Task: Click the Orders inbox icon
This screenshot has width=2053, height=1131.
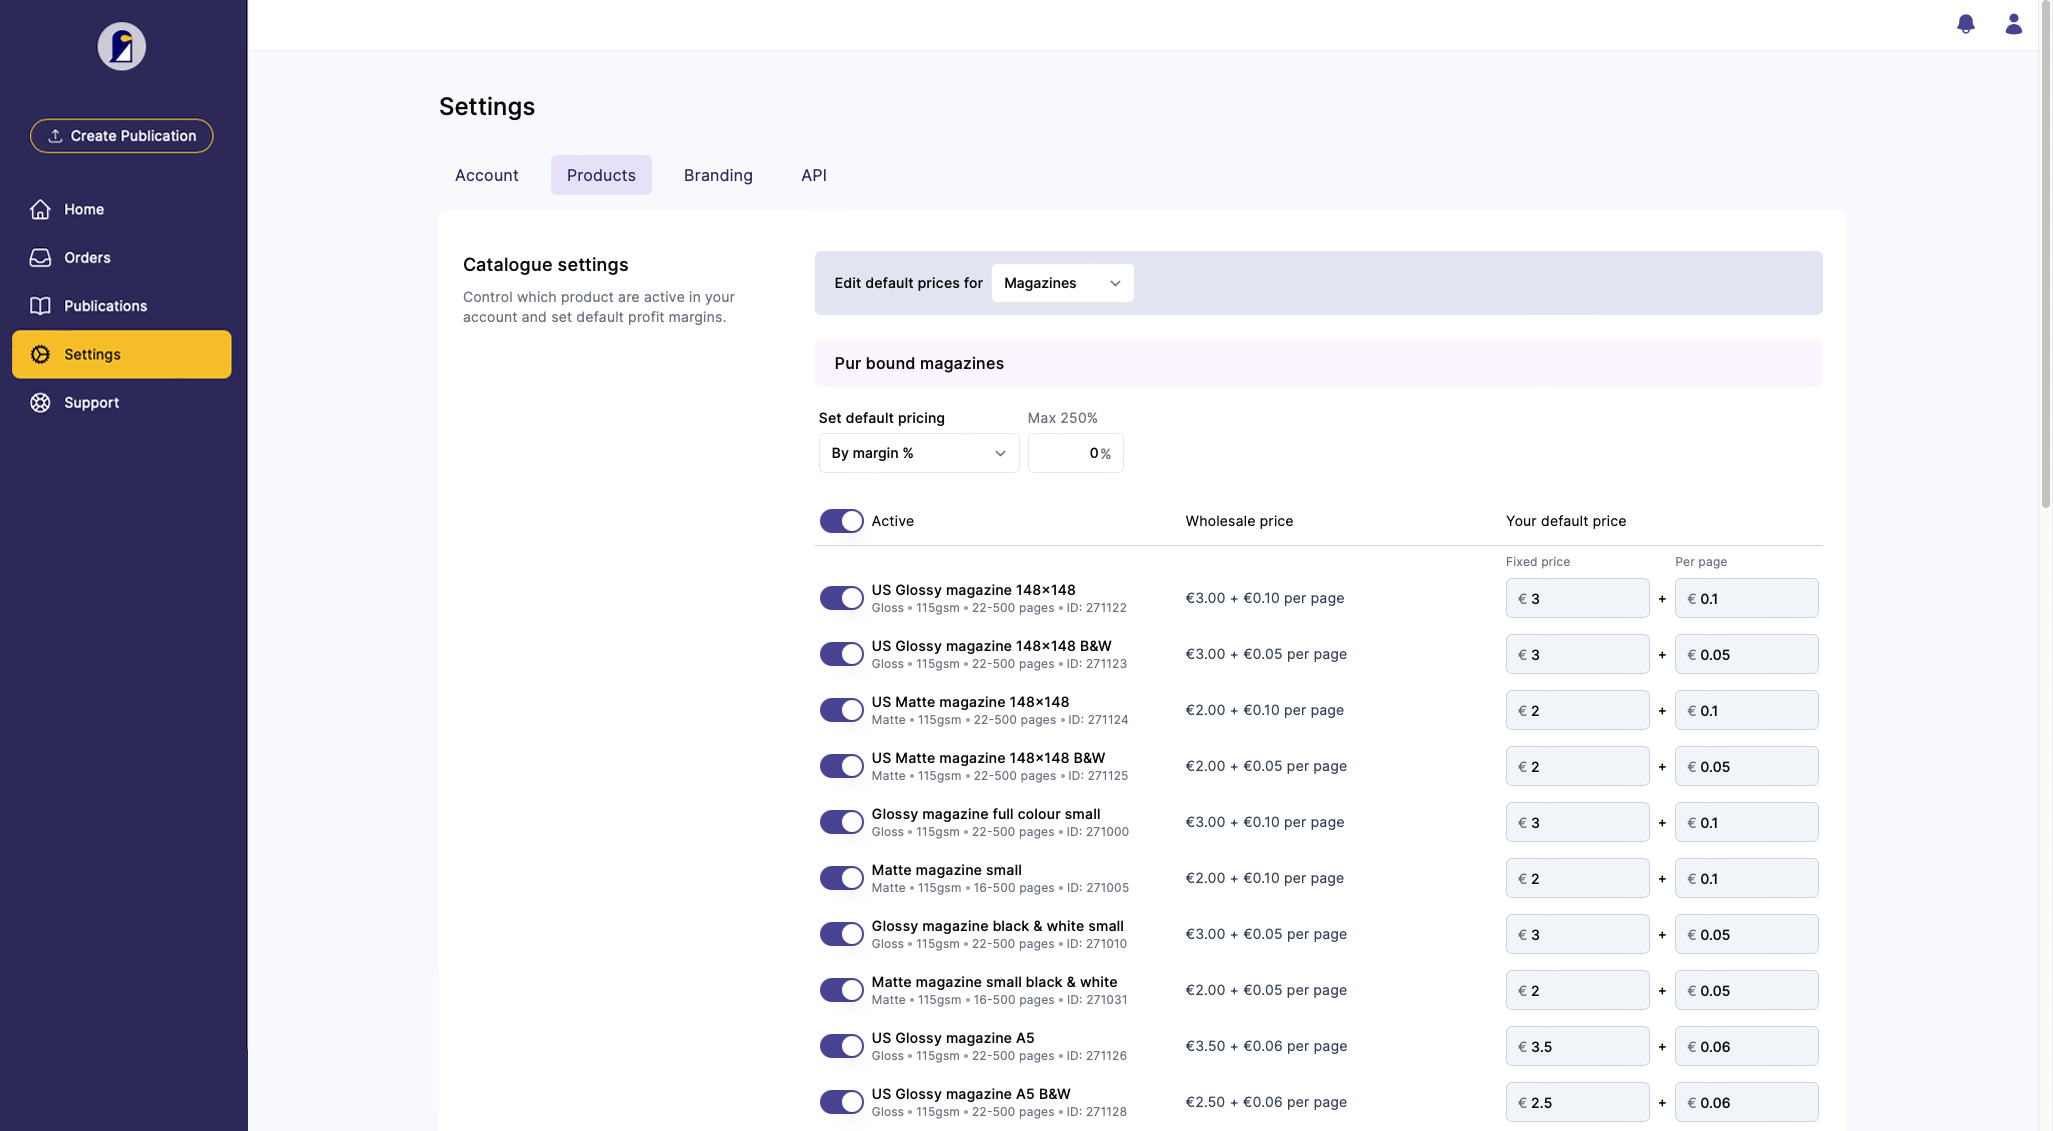Action: point(40,257)
